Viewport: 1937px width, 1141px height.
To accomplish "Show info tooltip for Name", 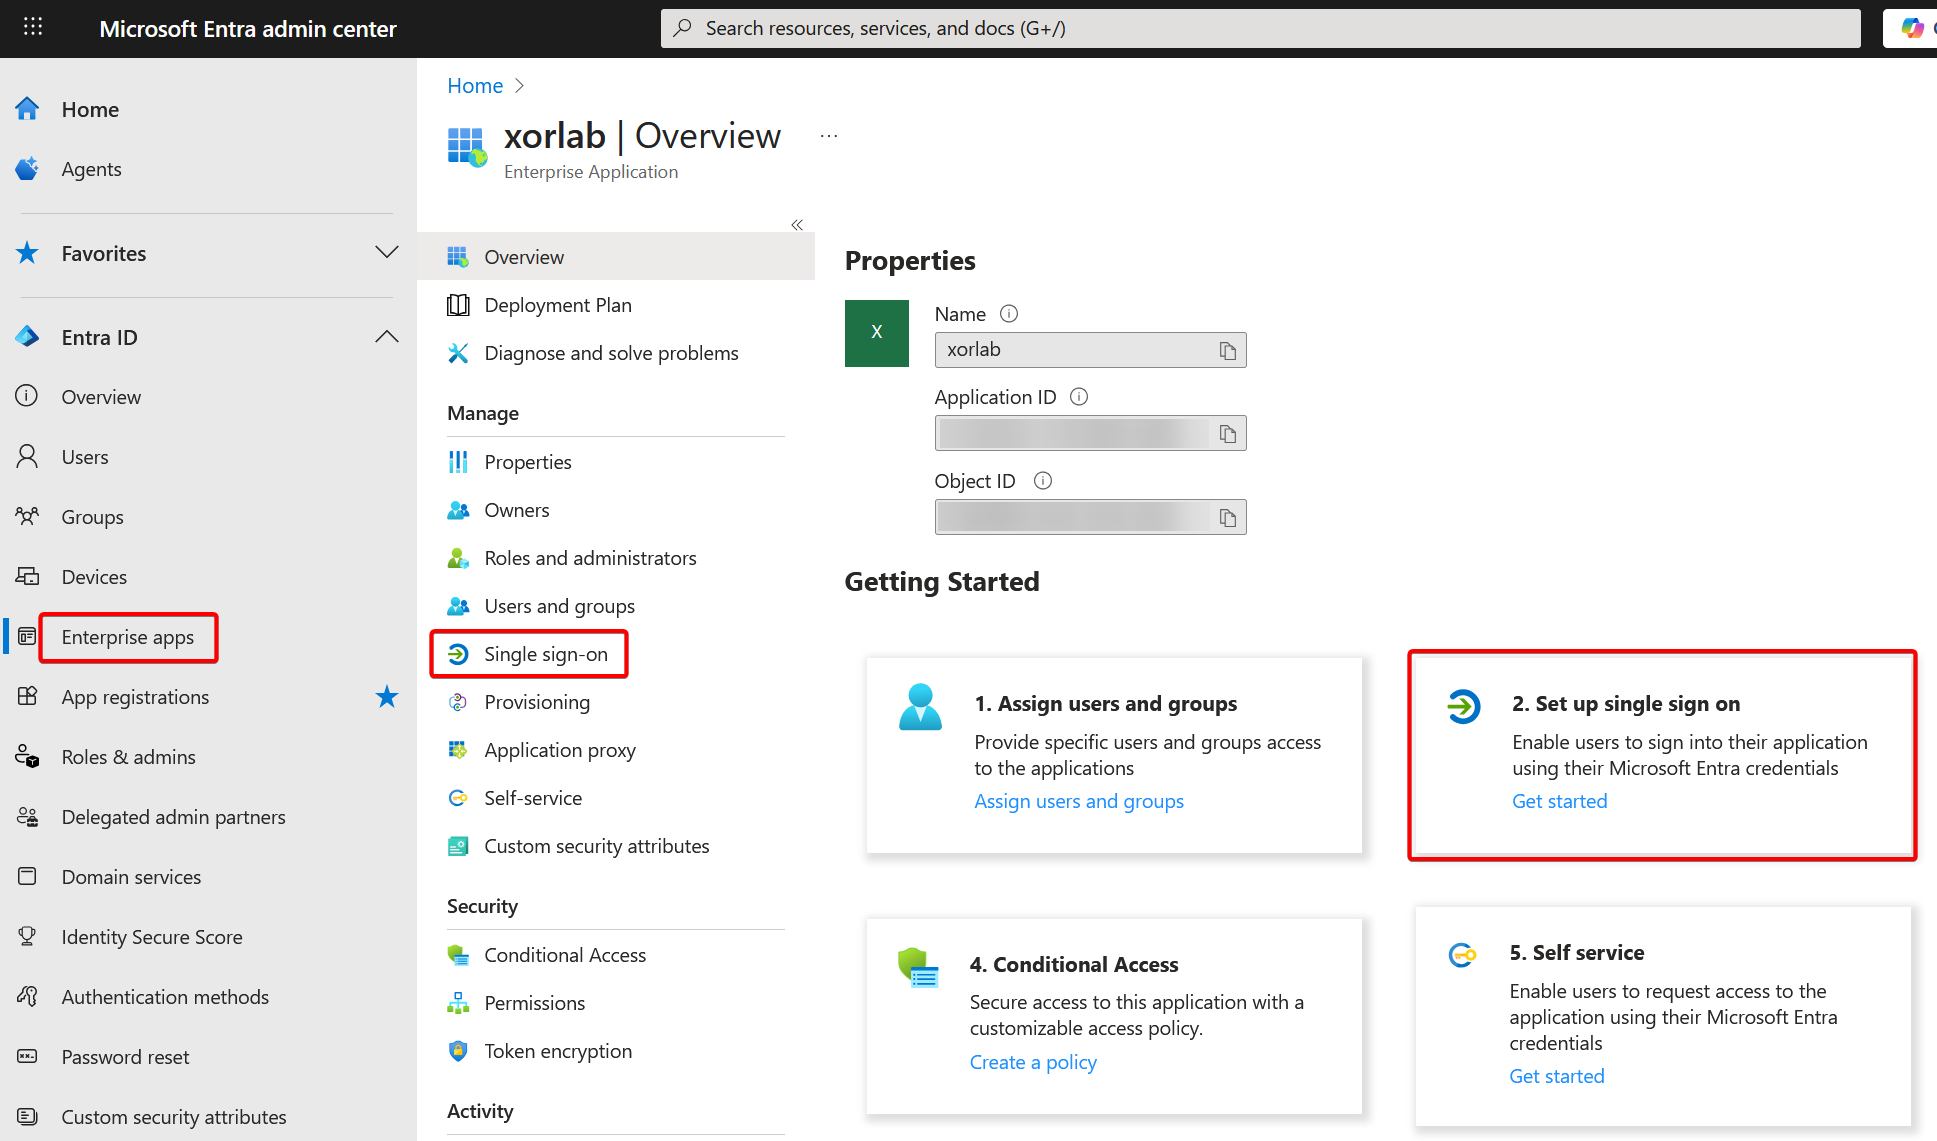I will coord(1009,314).
